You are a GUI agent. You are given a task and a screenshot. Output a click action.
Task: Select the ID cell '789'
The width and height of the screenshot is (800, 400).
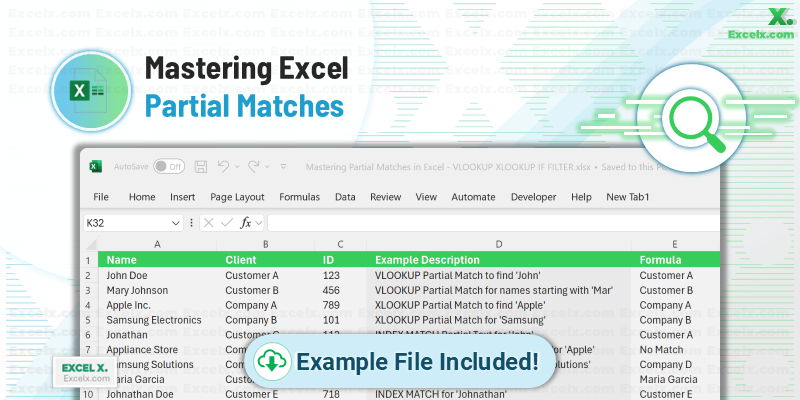(340, 305)
